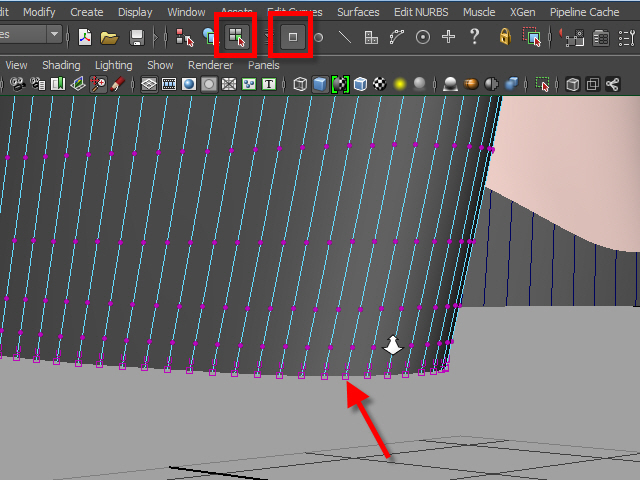This screenshot has height=480, width=640.
Task: Toggle Textured display checker icon
Action: click(379, 85)
